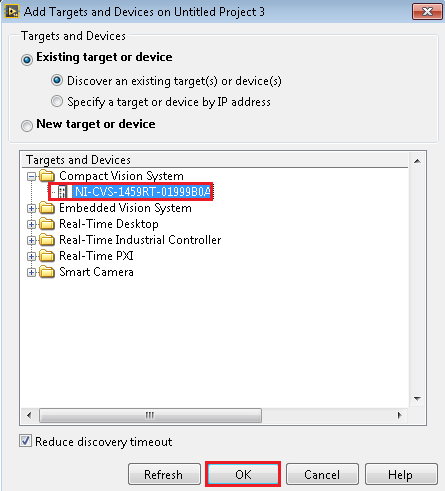Viewport: 445px width, 491px height.
Task: Click the Real-Time Desktop folder icon
Action: [47, 224]
